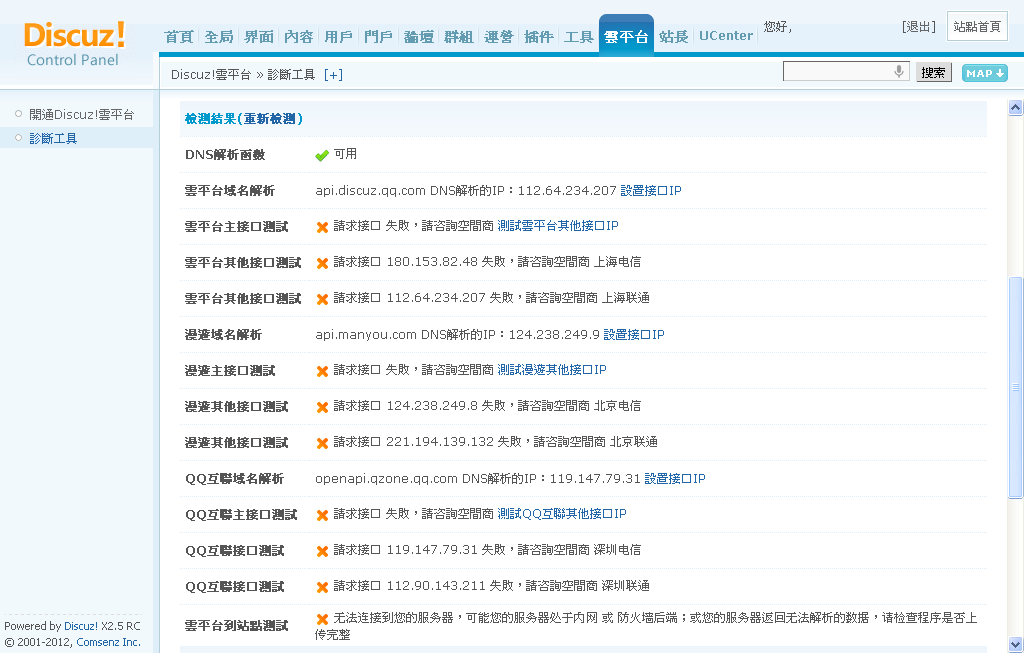Click the 漫遊主接口測試 row label
The height and width of the screenshot is (653, 1024).
pyautogui.click(x=230, y=371)
